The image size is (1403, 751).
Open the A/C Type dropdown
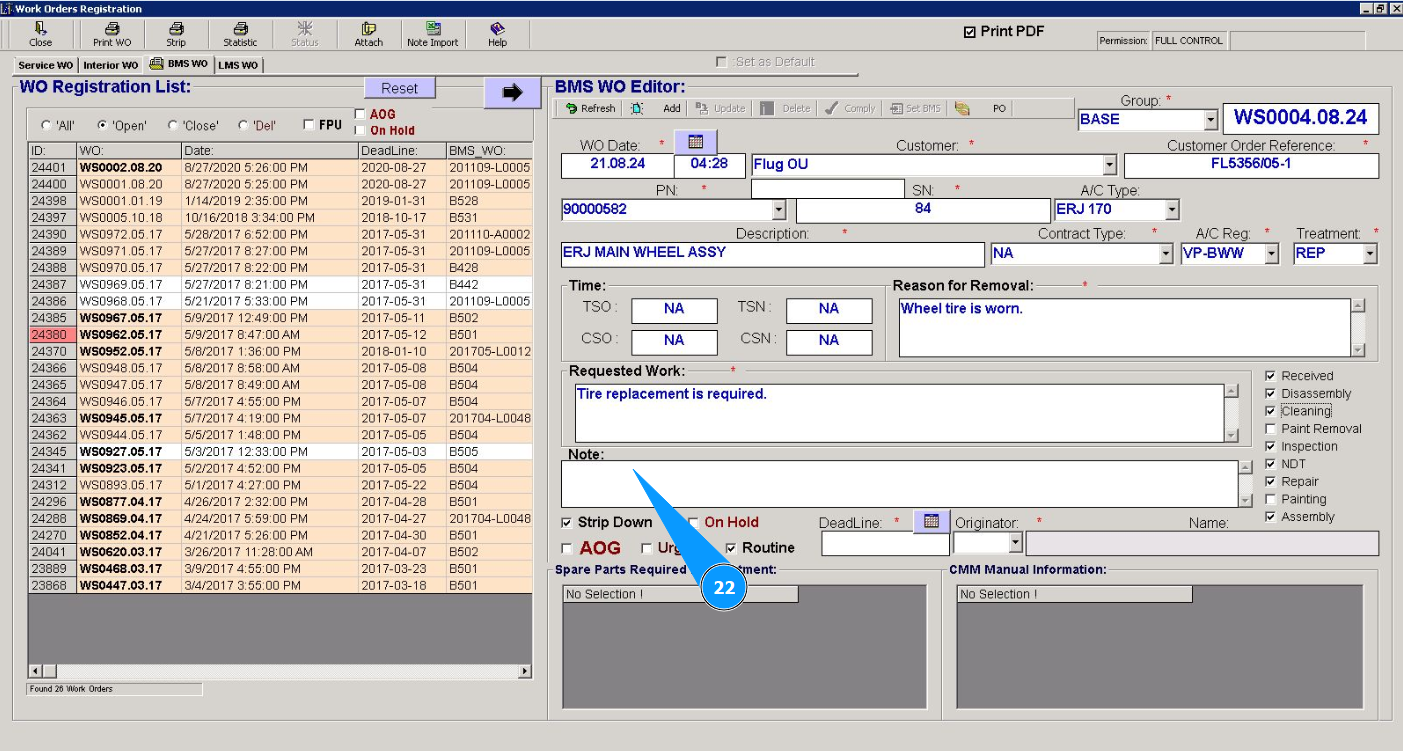(1172, 210)
